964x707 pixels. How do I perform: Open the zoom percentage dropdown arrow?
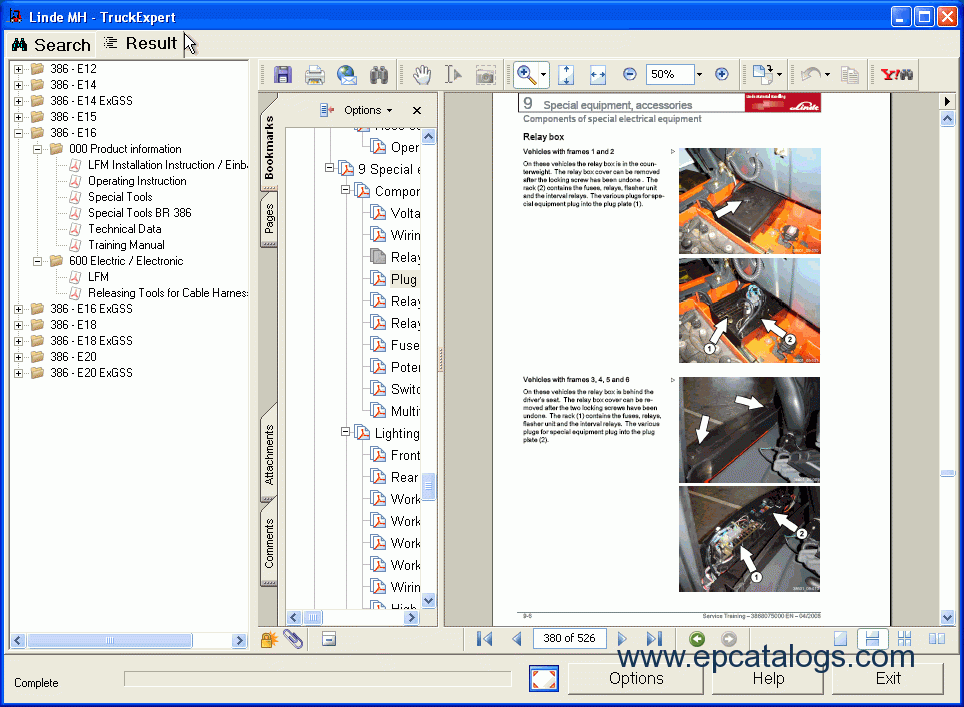[699, 75]
